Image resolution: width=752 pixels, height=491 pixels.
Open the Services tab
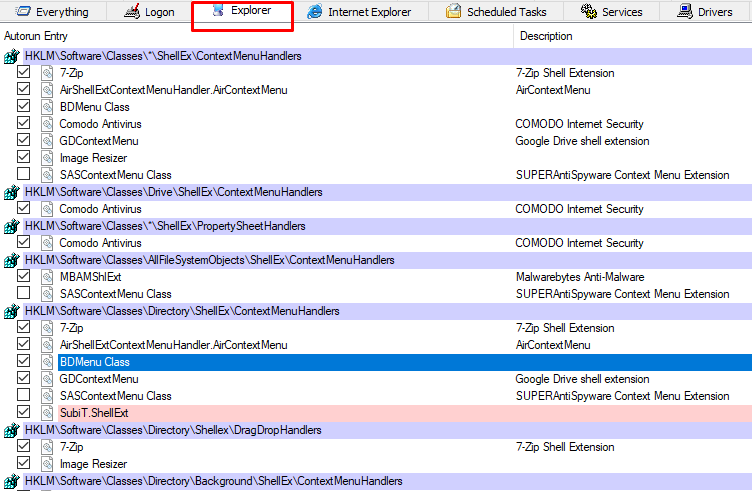point(611,12)
